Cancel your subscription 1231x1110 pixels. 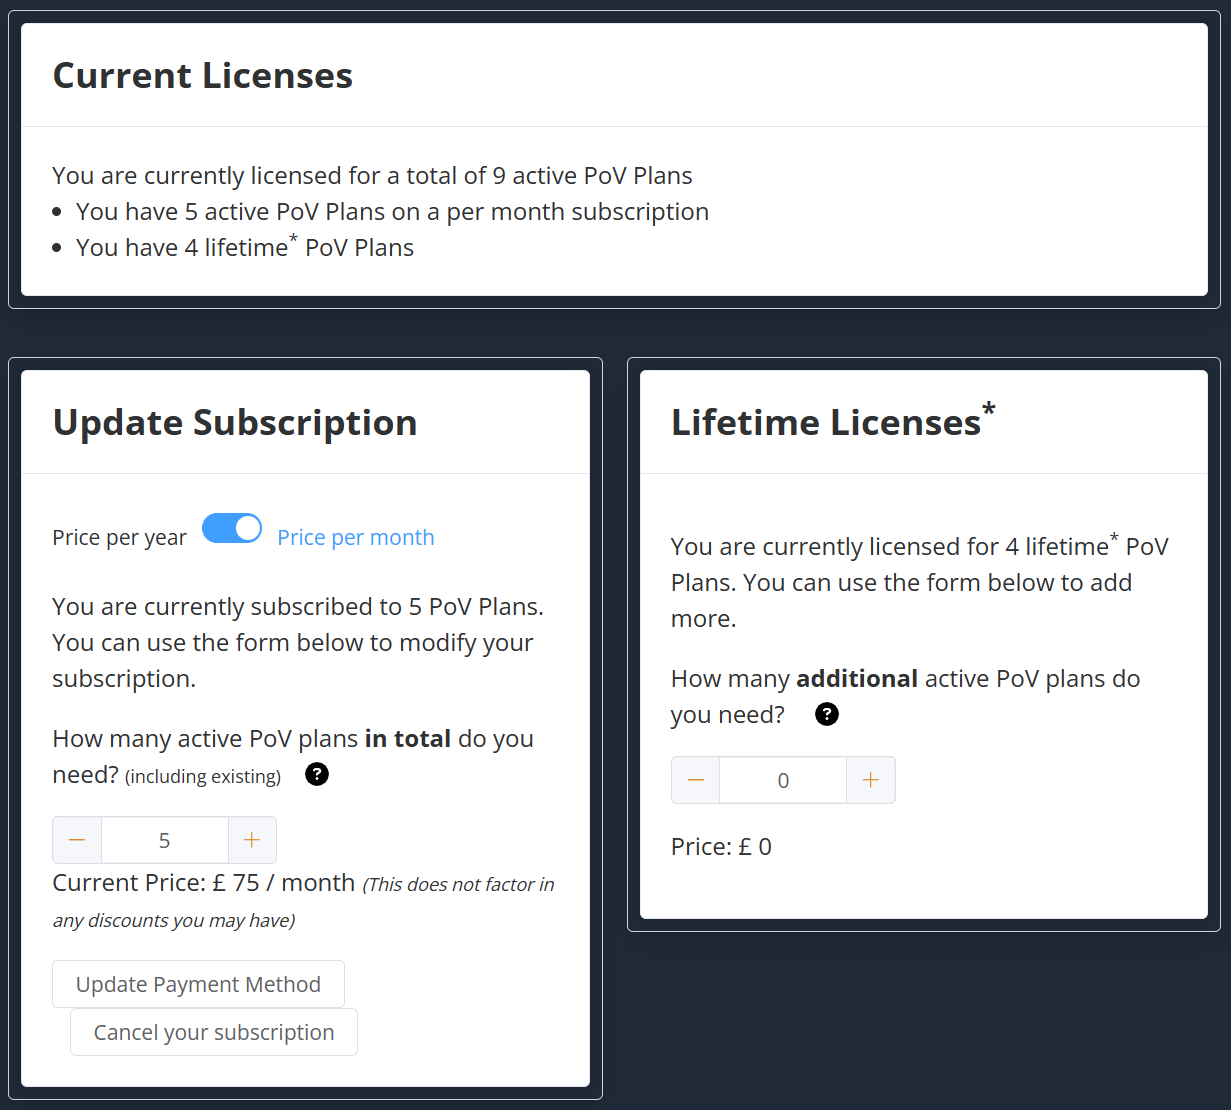click(214, 1032)
